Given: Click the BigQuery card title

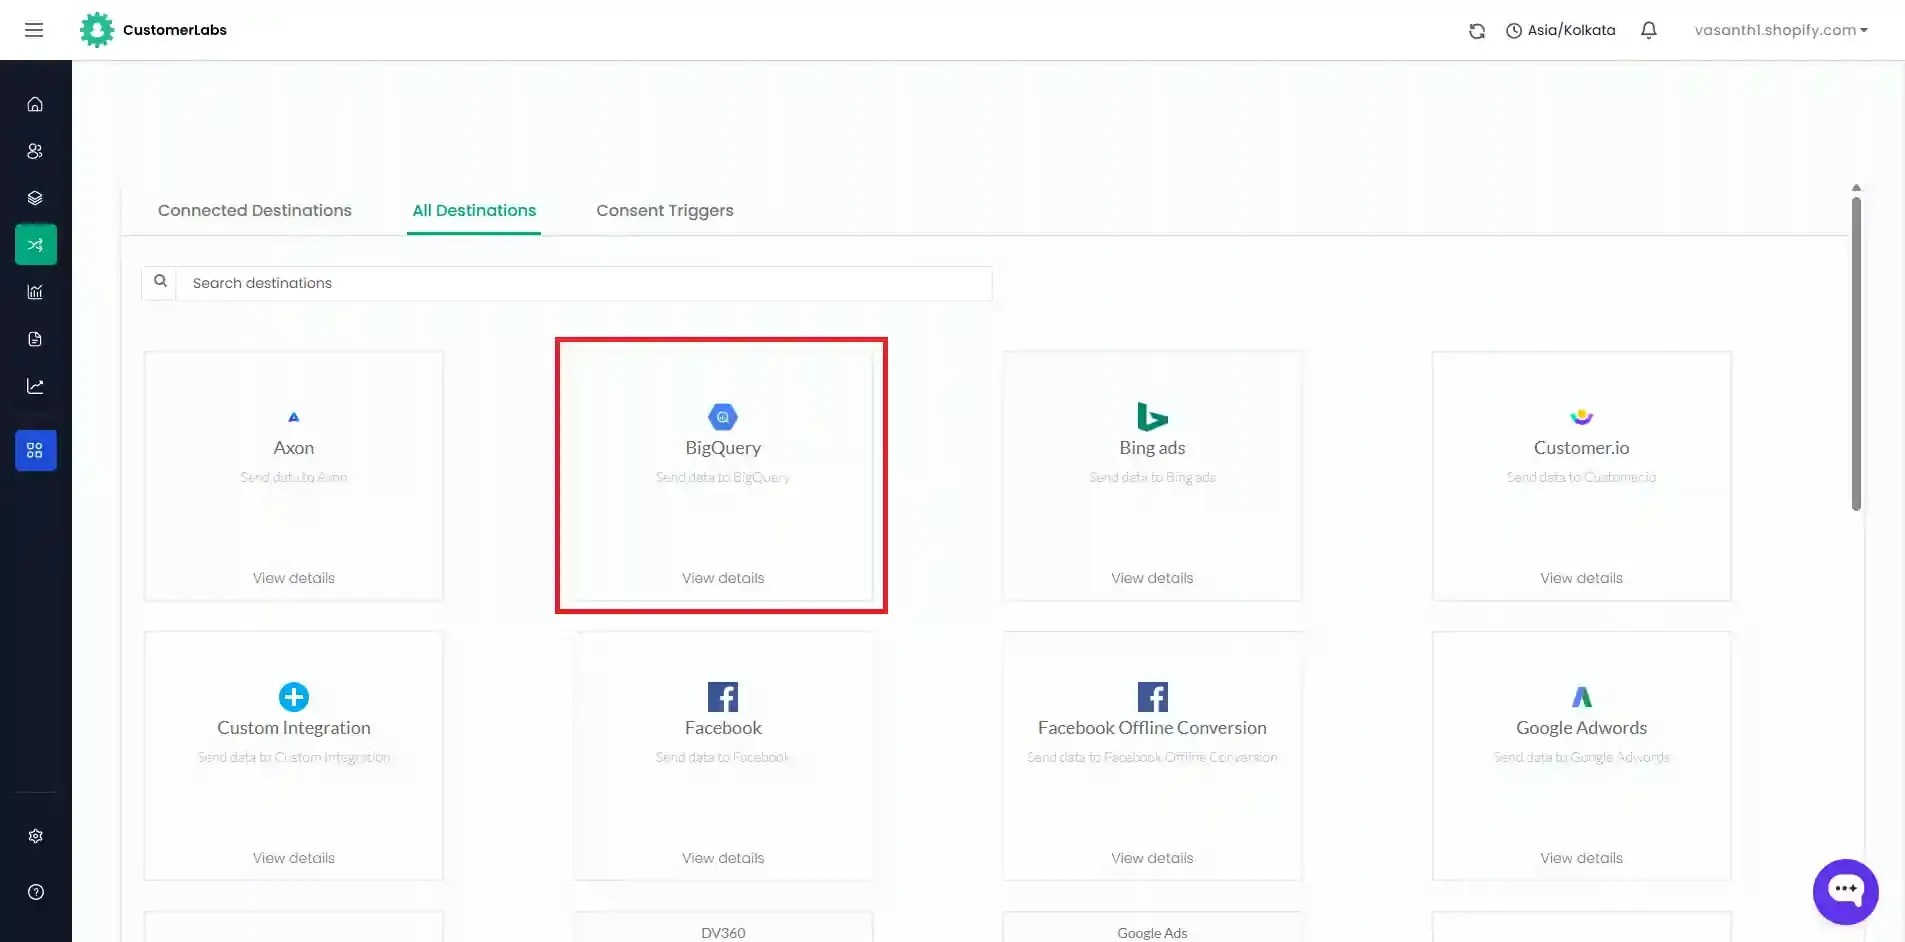Looking at the screenshot, I should click(723, 448).
